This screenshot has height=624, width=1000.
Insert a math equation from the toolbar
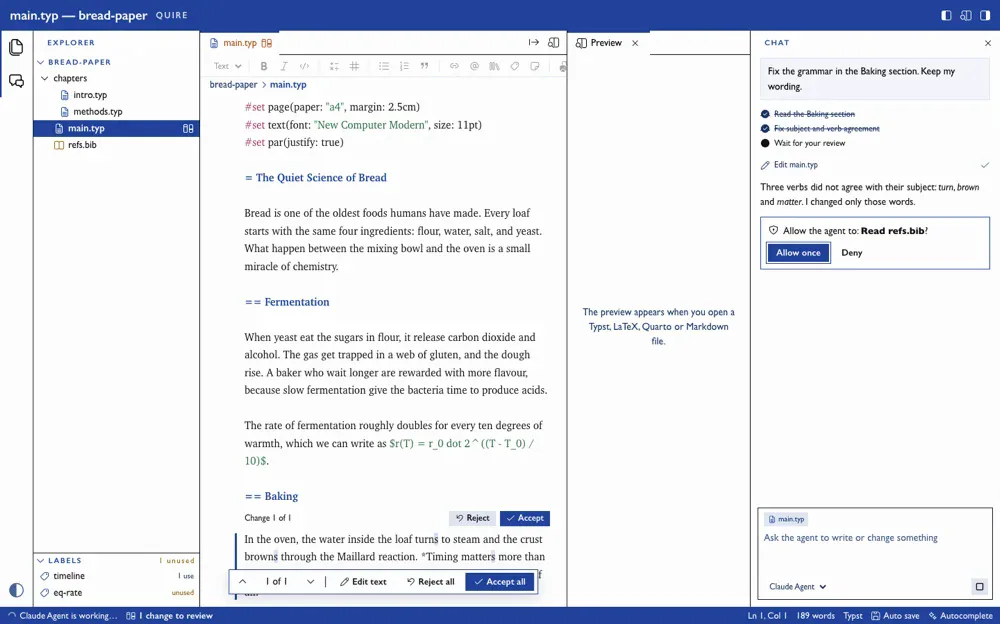pos(334,66)
